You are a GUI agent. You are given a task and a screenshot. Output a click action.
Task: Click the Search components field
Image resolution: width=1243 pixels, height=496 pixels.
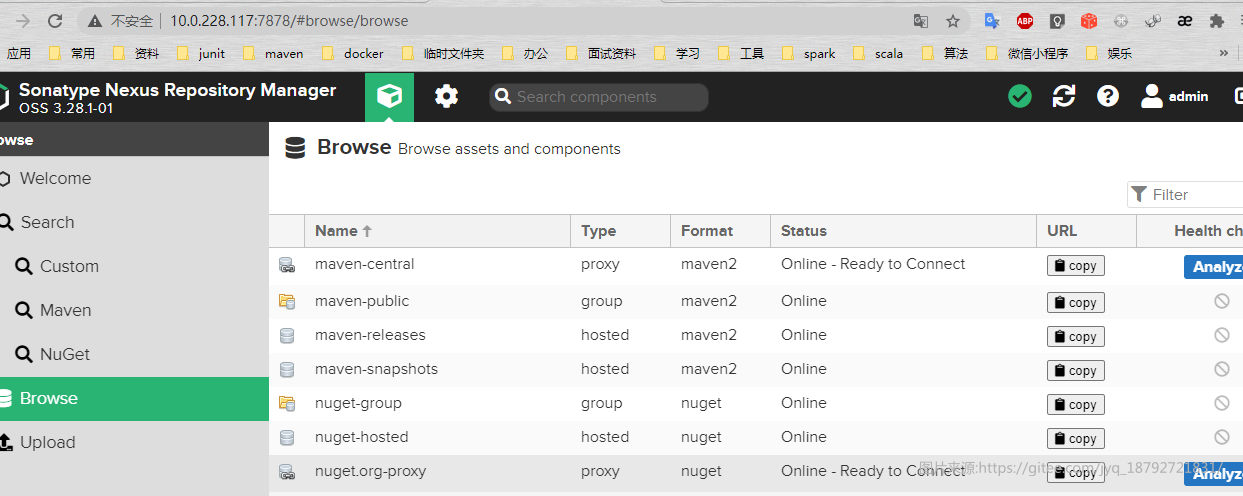coord(599,97)
